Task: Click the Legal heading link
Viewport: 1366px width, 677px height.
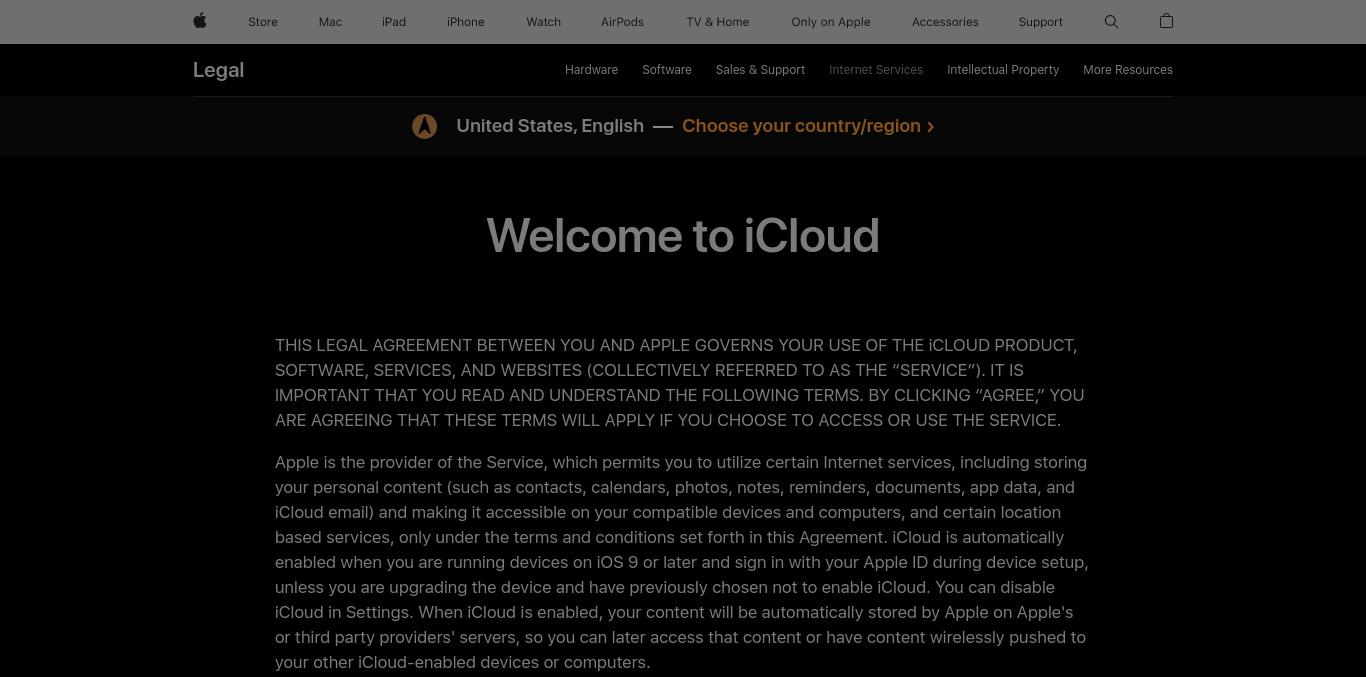Action: click(x=218, y=70)
